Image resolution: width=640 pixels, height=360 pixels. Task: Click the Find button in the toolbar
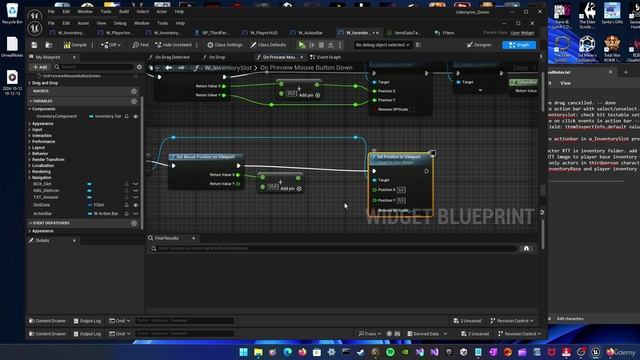[x=140, y=45]
